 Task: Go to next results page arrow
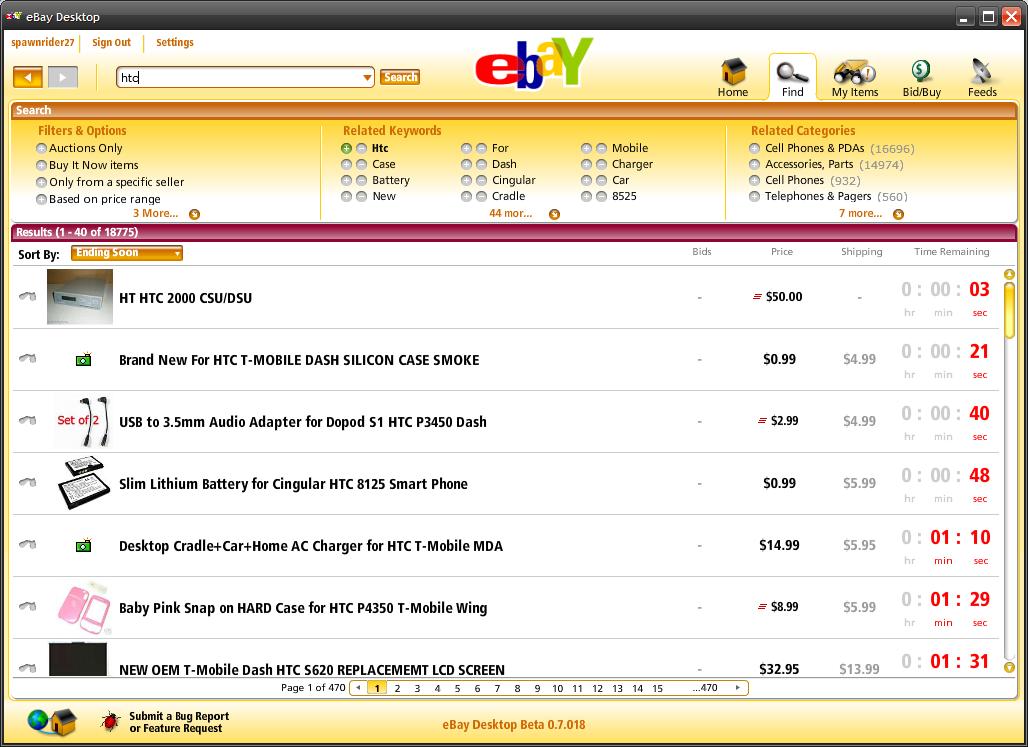[x=738, y=688]
